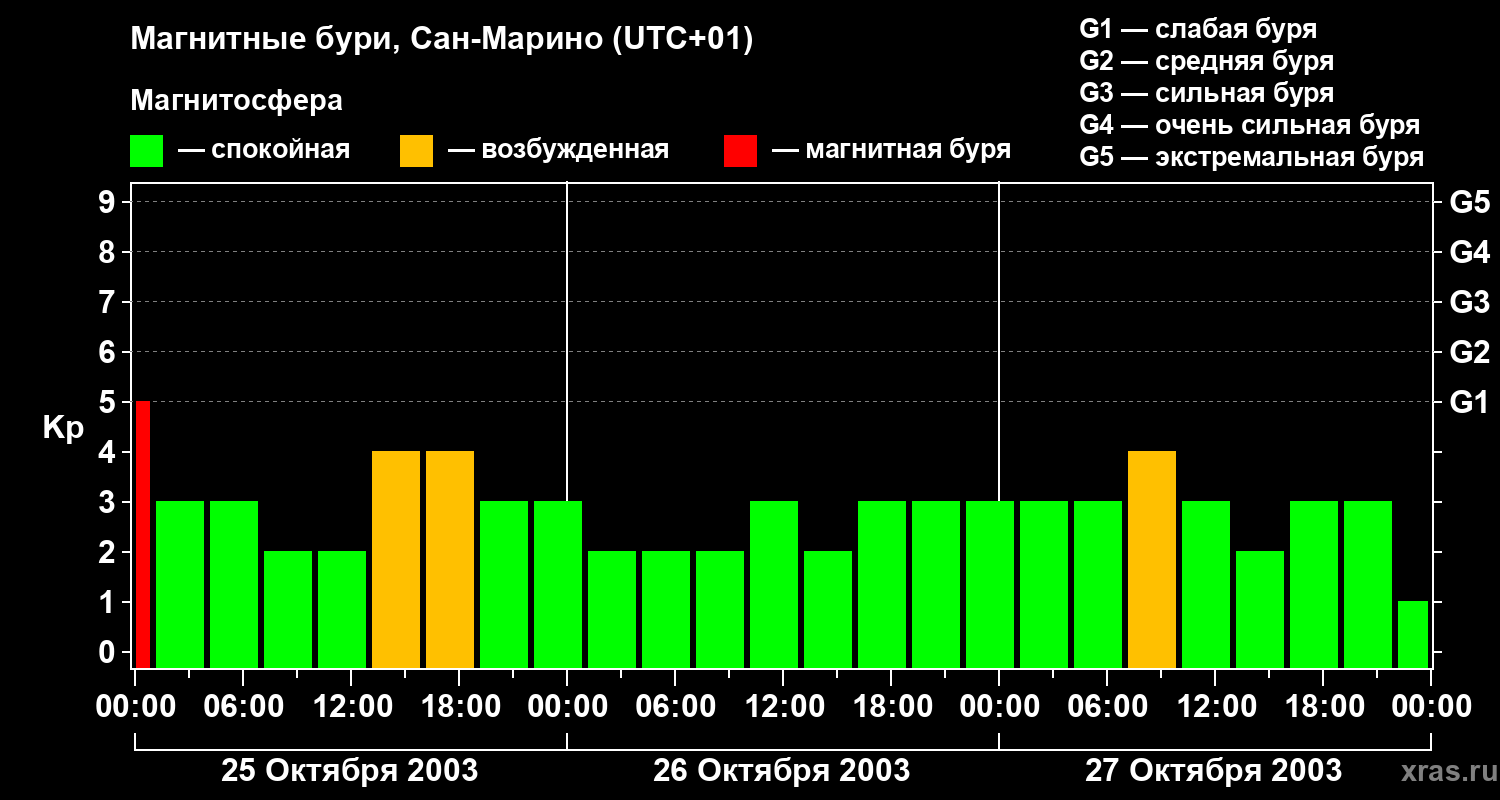Click the Kp axis value 1

click(x=109, y=602)
